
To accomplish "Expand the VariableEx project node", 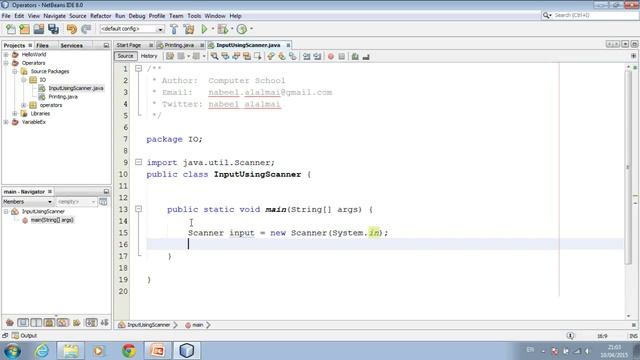I will 6,122.
